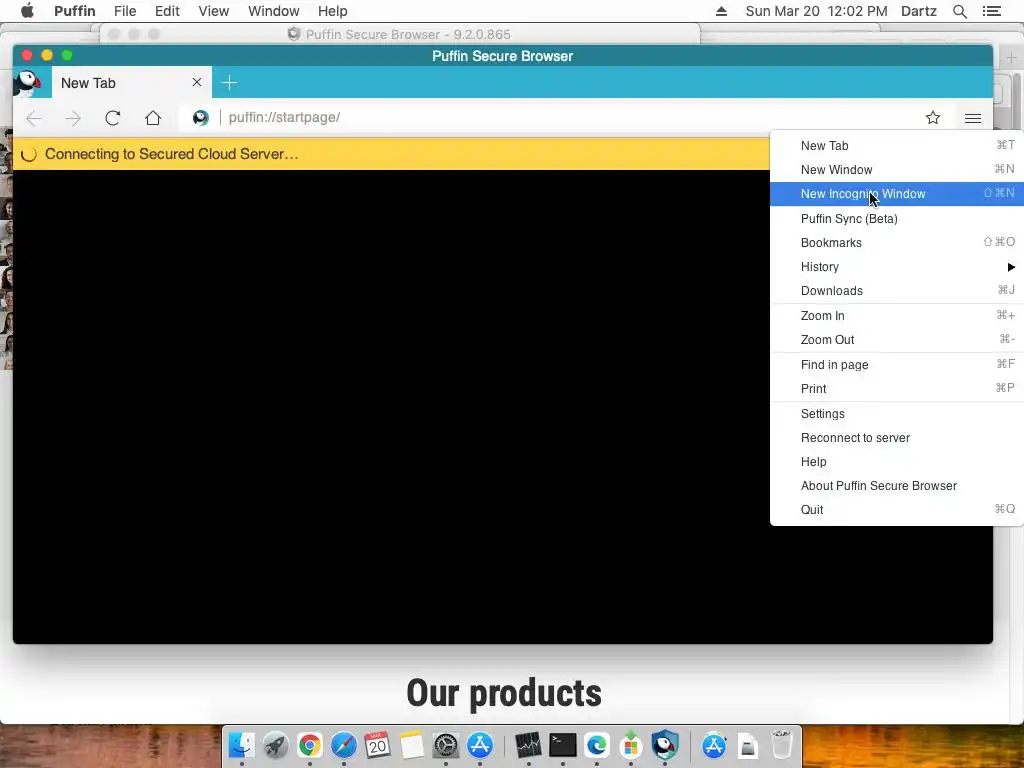Screen dimensions: 1024x768
Task: Open Help in the dropdown menu
Action: pyautogui.click(x=897, y=462)
